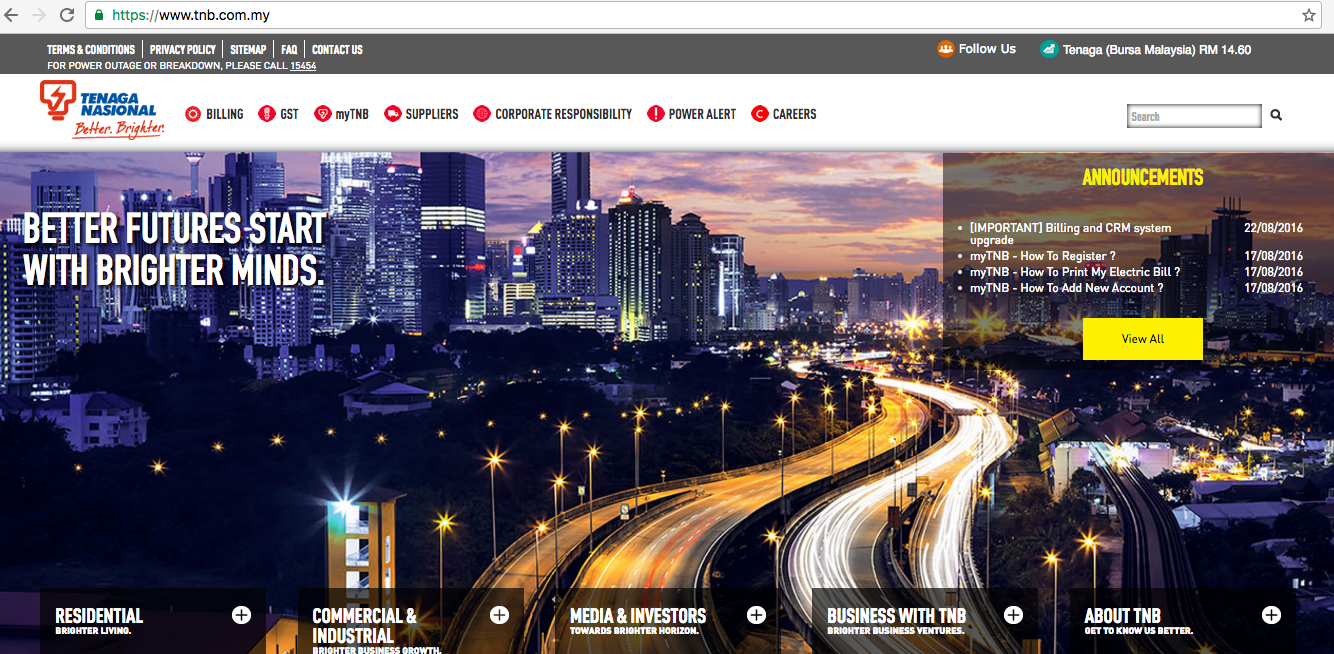Image resolution: width=1334 pixels, height=654 pixels.
Task: Open the Careers menu item
Action: tap(794, 114)
